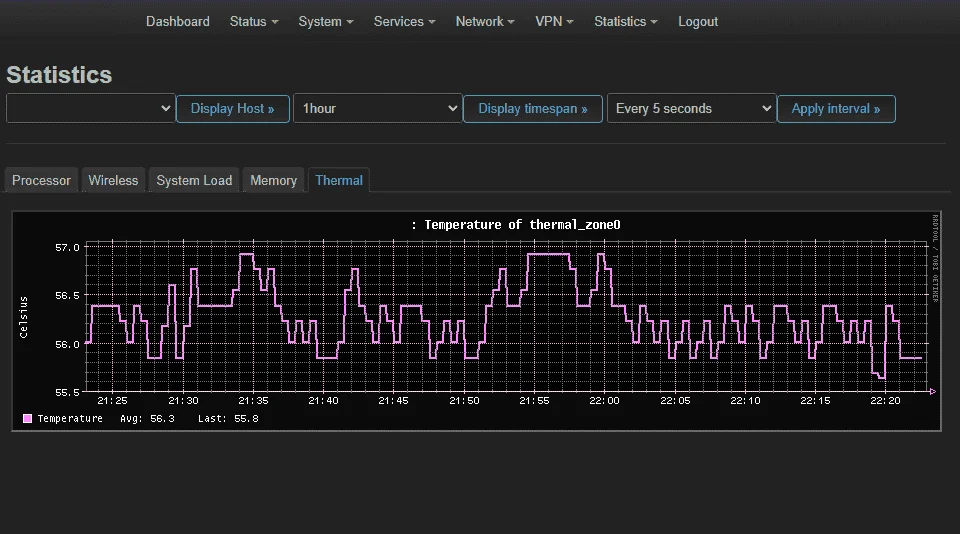Click the Display Host button

click(x=233, y=108)
